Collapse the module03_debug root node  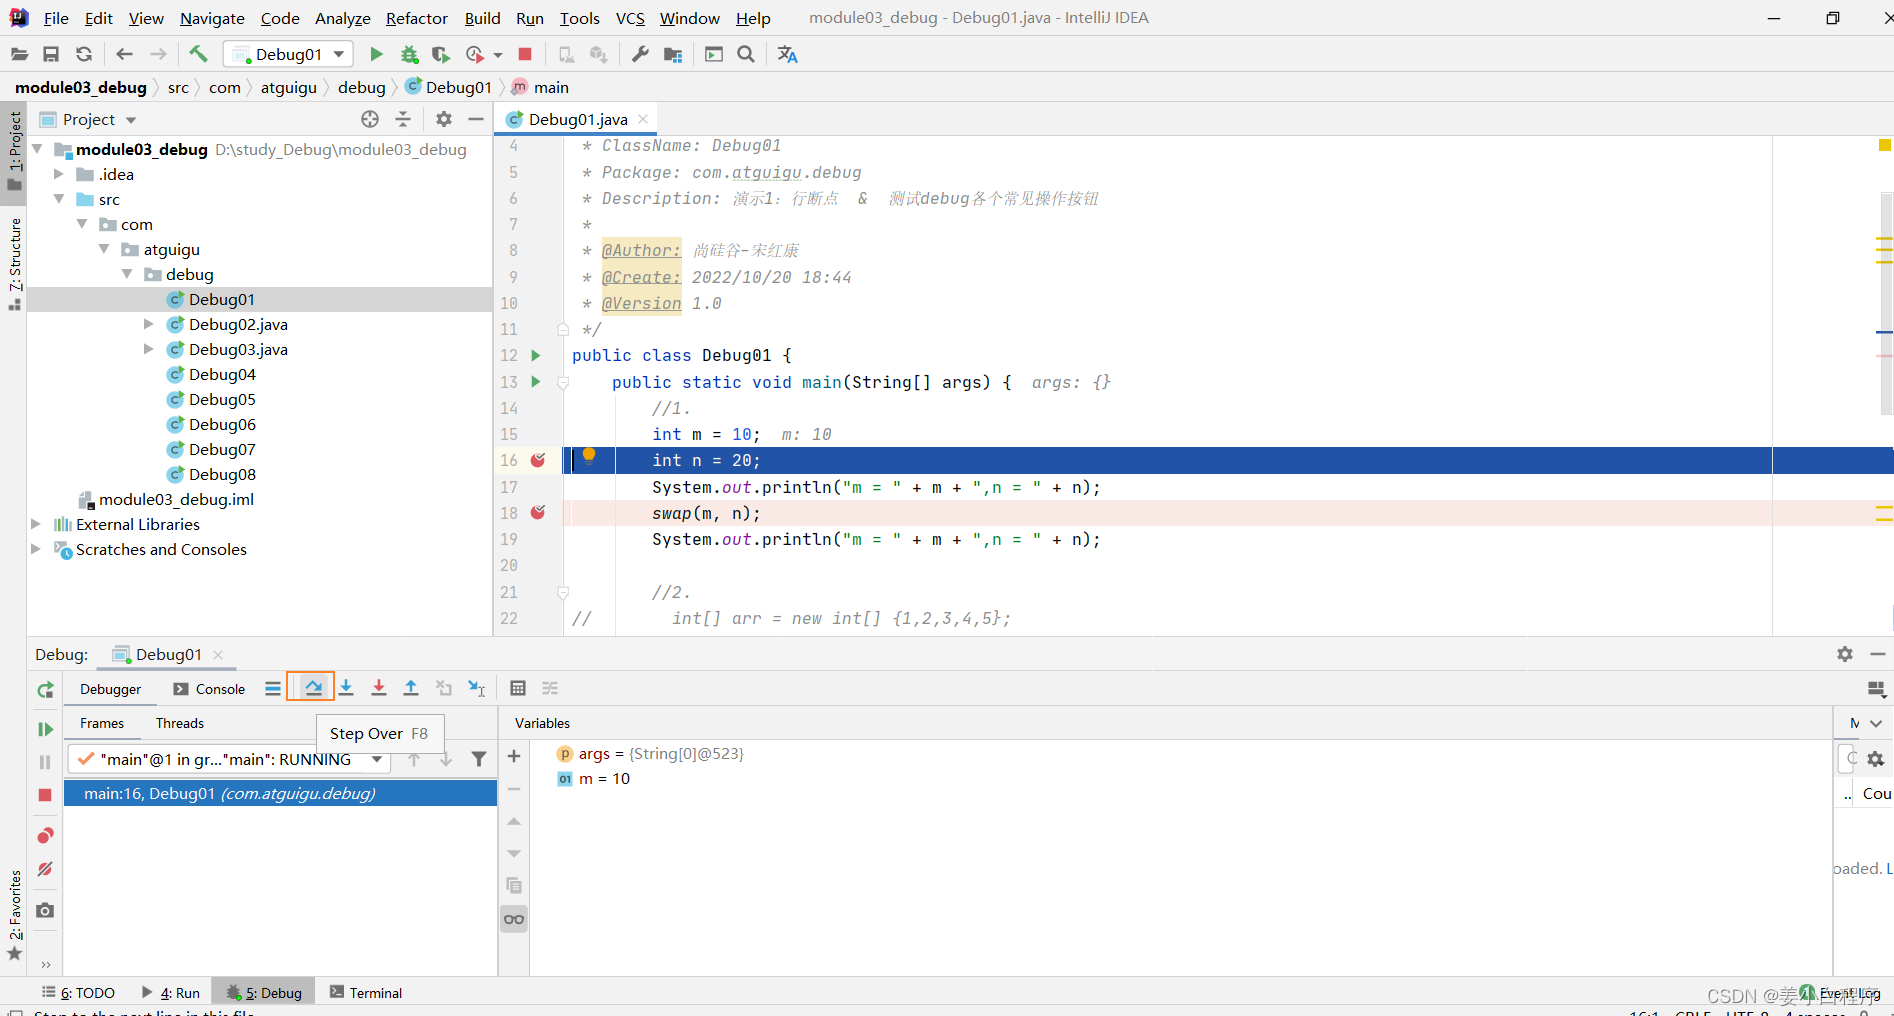(x=37, y=149)
